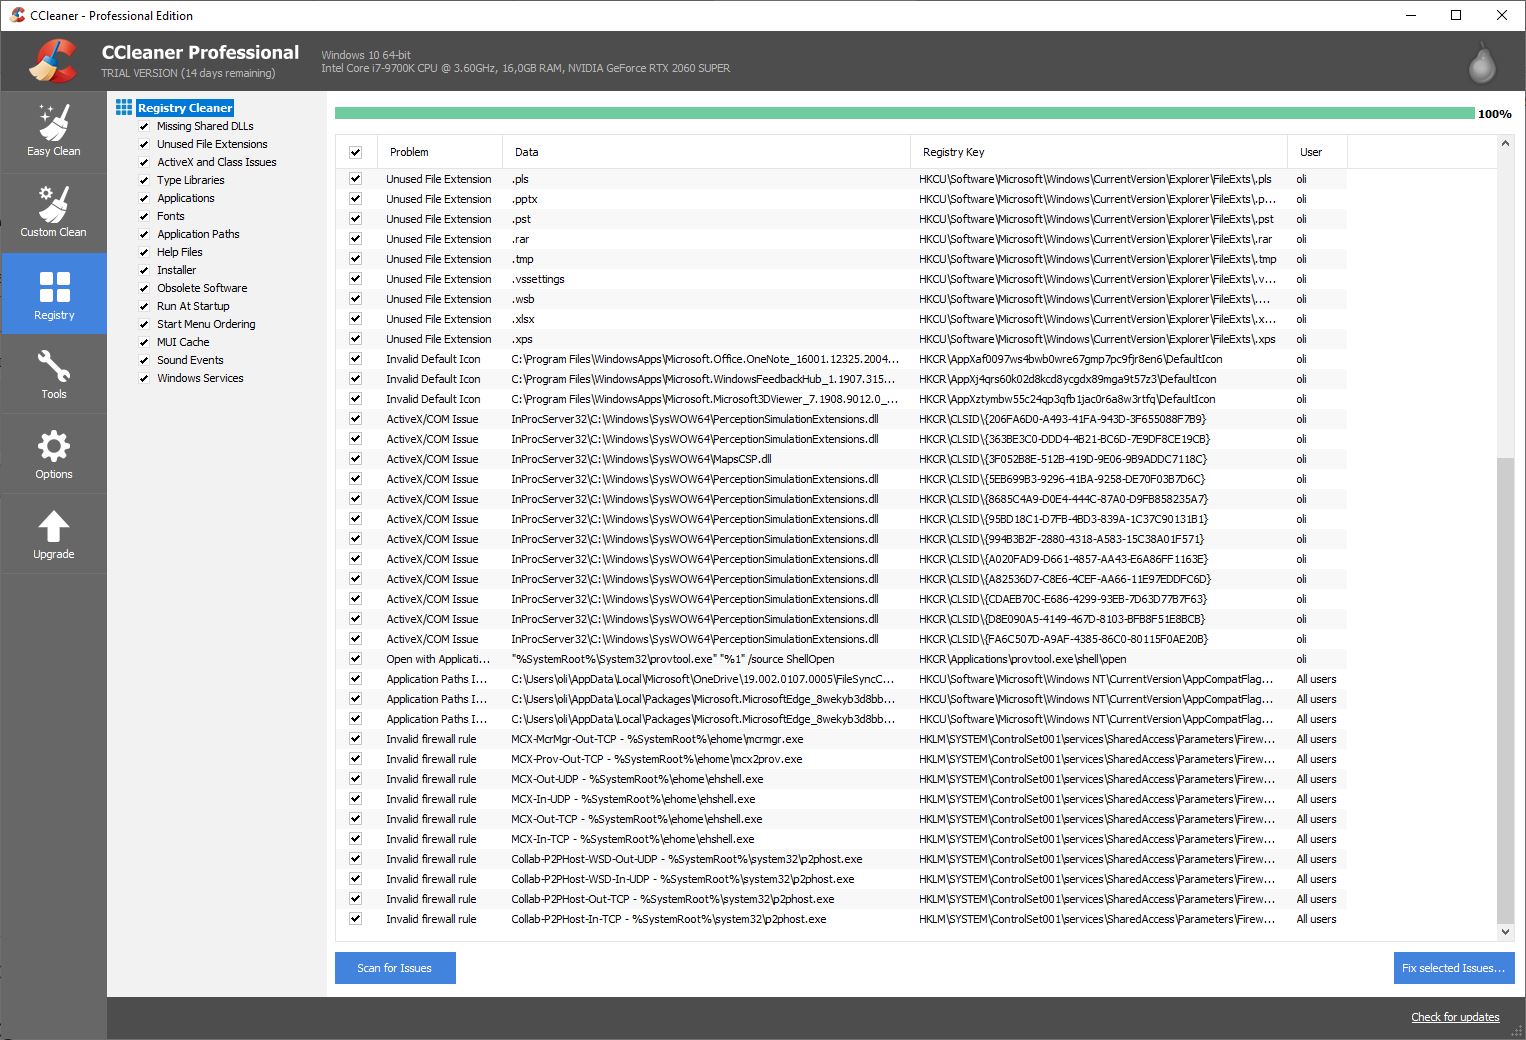This screenshot has width=1526, height=1040.
Task: Click Fix selected Issues button
Action: tap(1454, 968)
